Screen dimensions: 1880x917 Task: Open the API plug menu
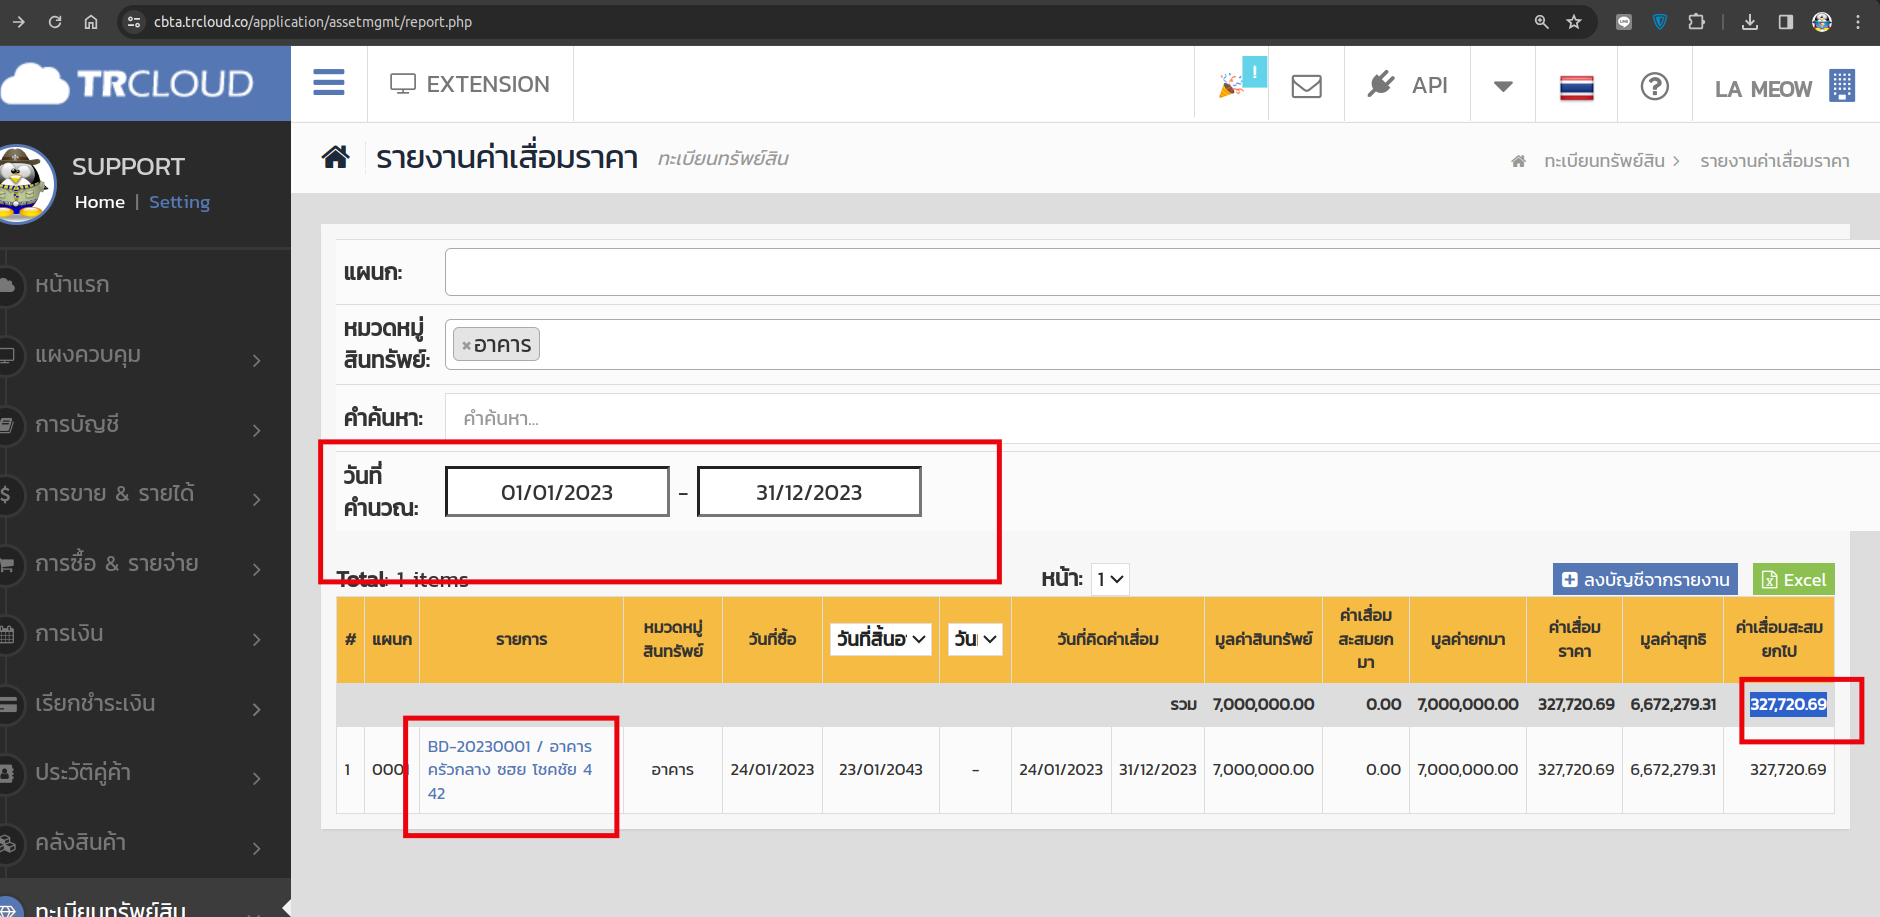pos(1407,85)
